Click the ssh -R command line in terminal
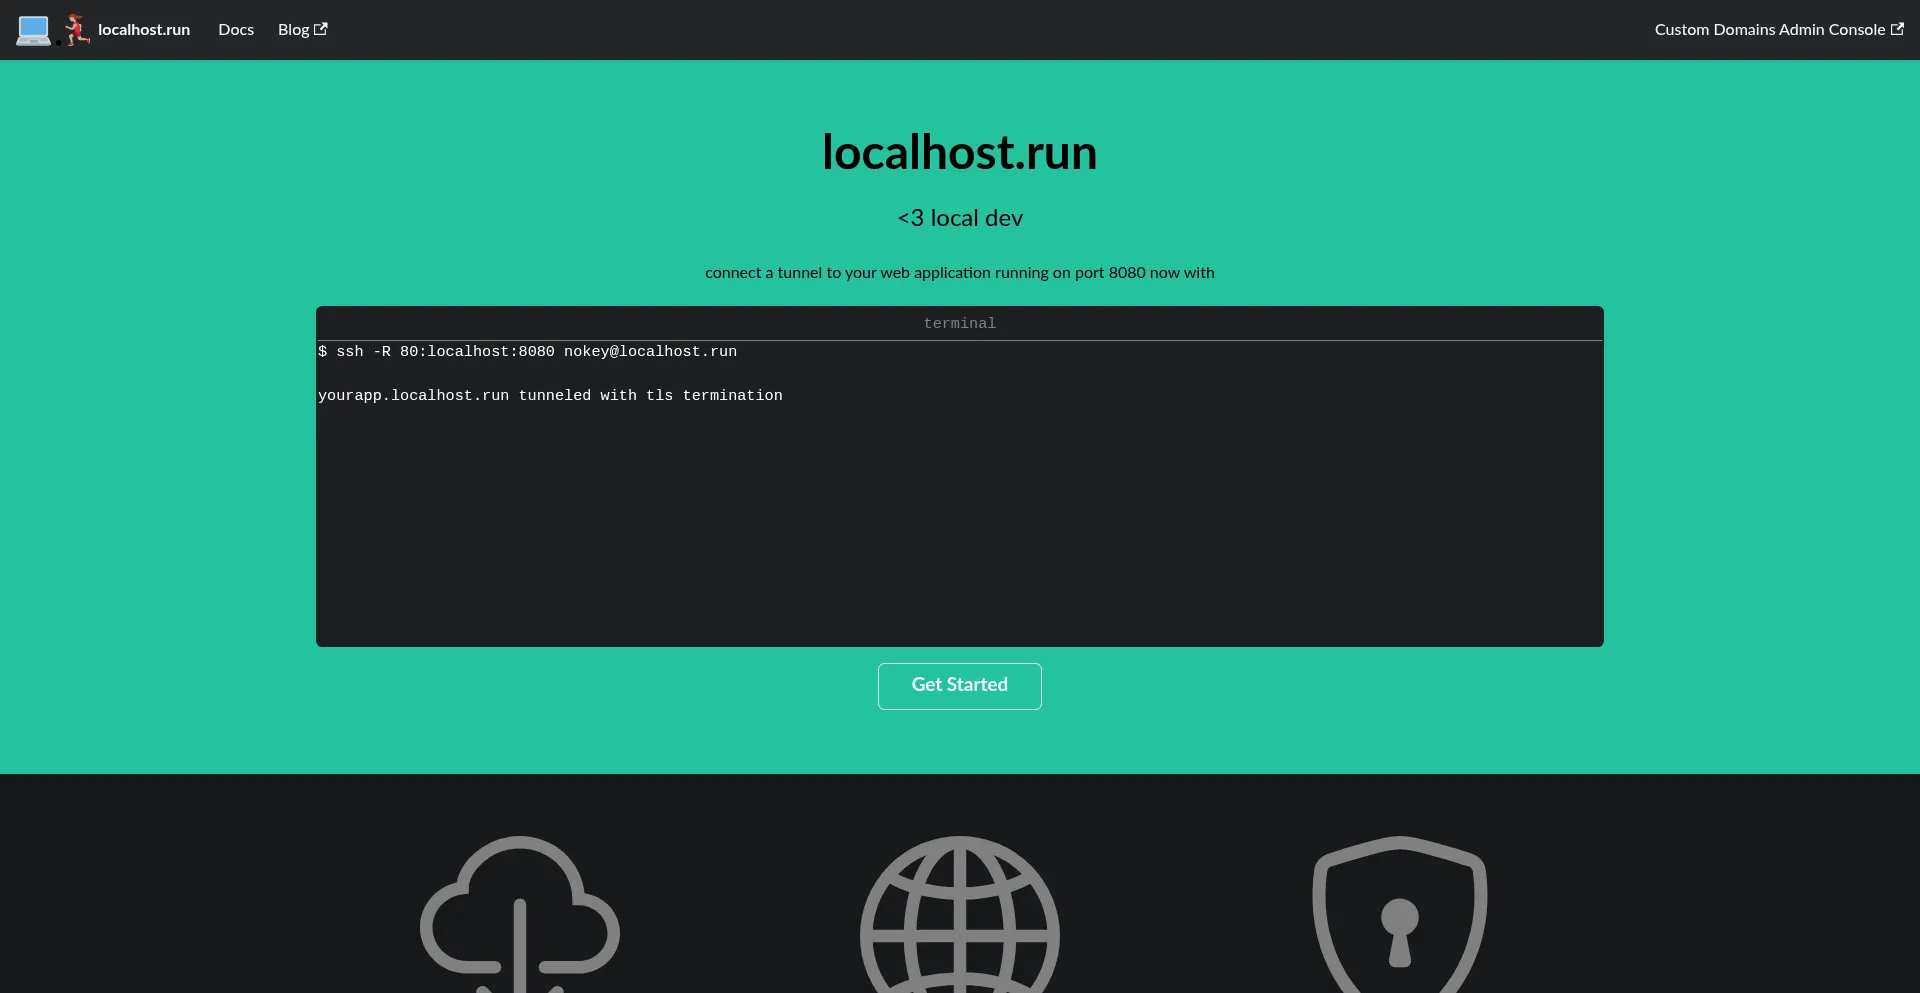Image resolution: width=1920 pixels, height=993 pixels. click(528, 352)
